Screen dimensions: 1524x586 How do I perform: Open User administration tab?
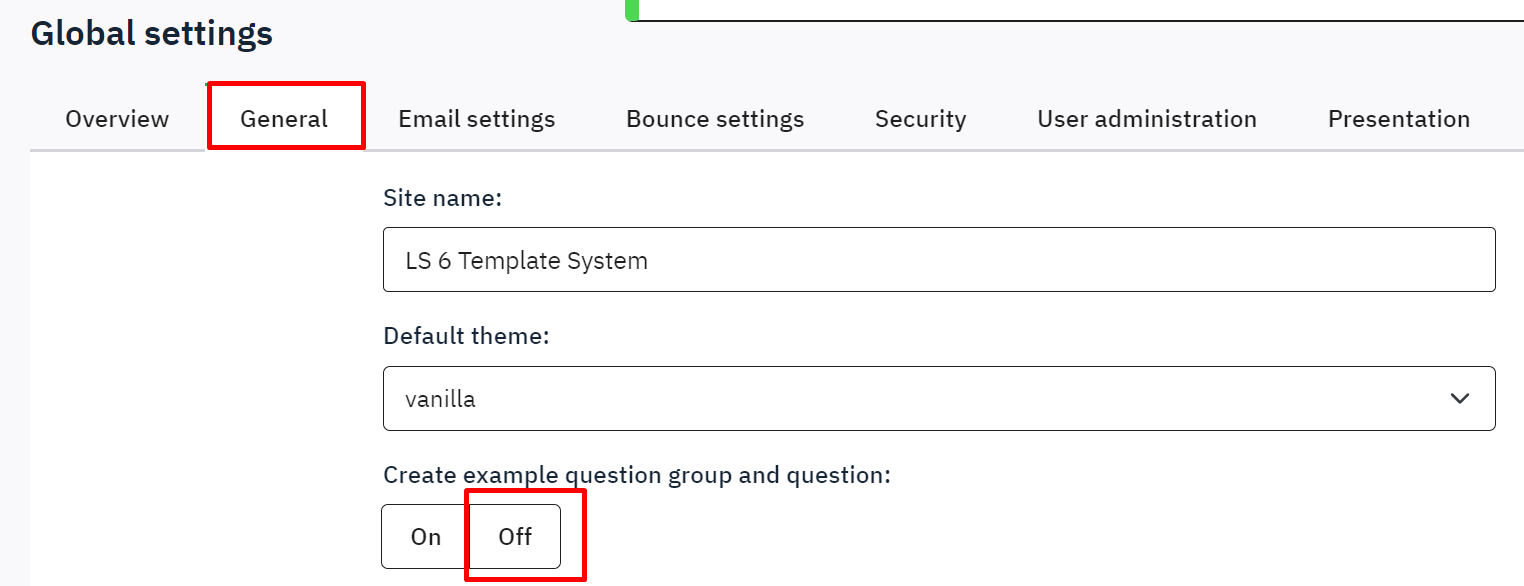pyautogui.click(x=1146, y=119)
